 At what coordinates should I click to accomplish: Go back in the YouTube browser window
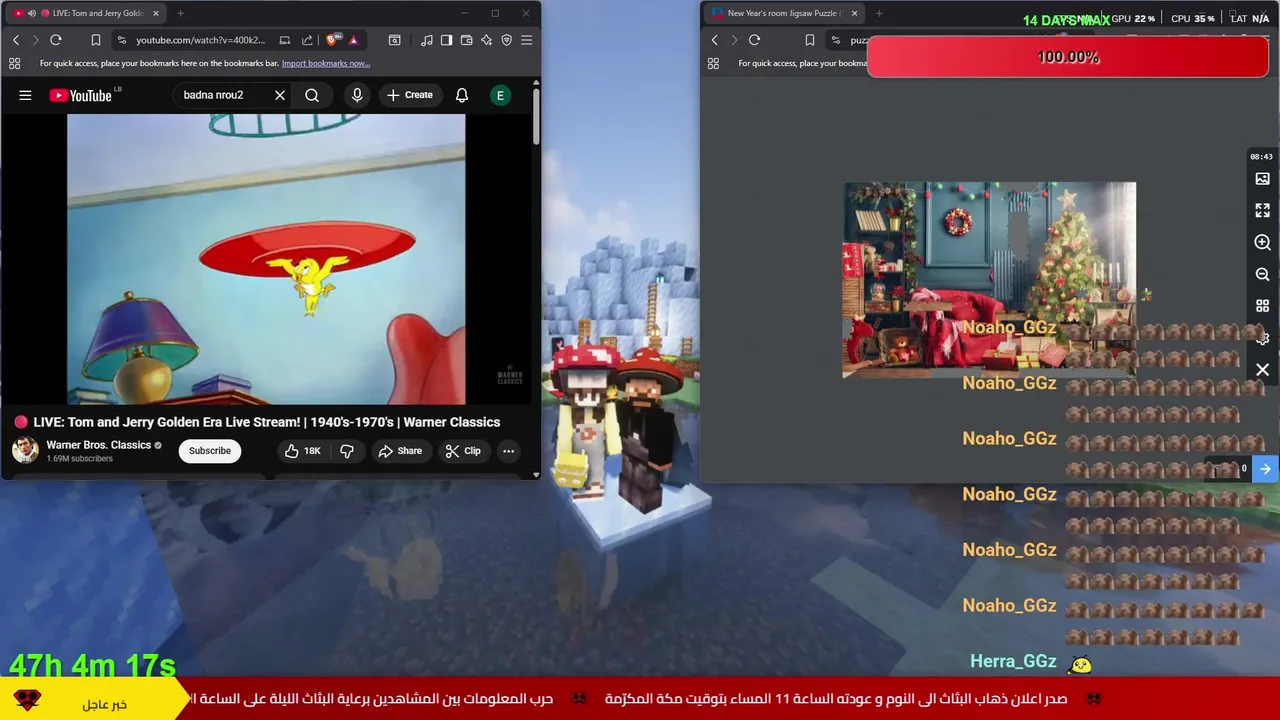pos(16,40)
